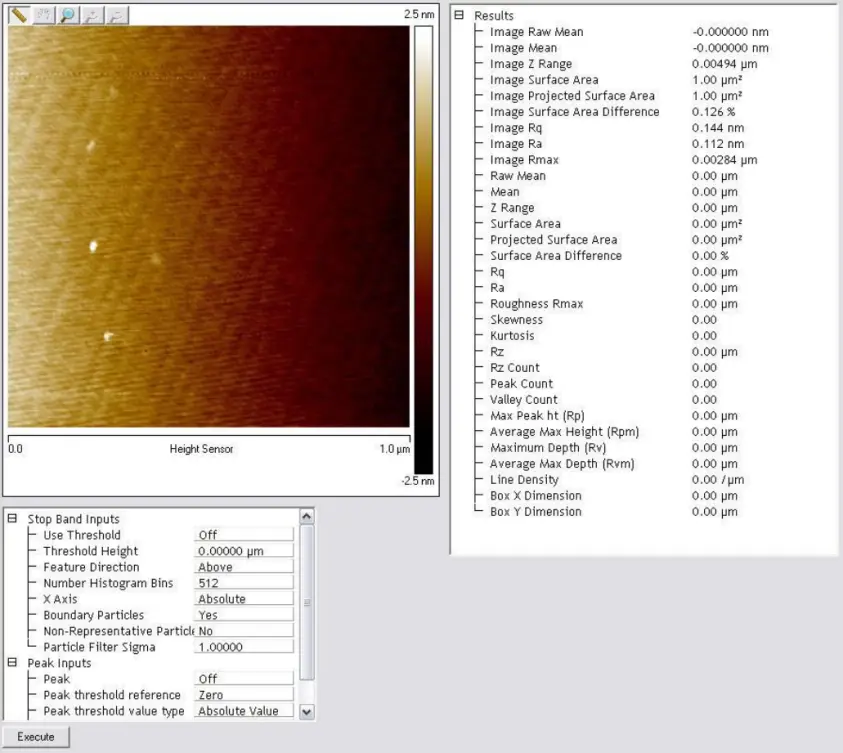Select the Image Rmax row

pos(624,160)
